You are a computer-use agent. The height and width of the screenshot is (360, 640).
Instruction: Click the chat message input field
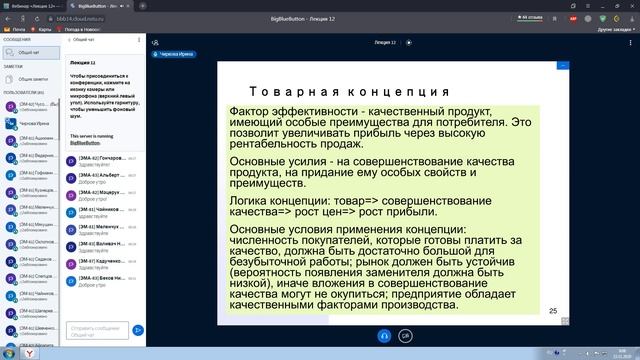(97, 330)
